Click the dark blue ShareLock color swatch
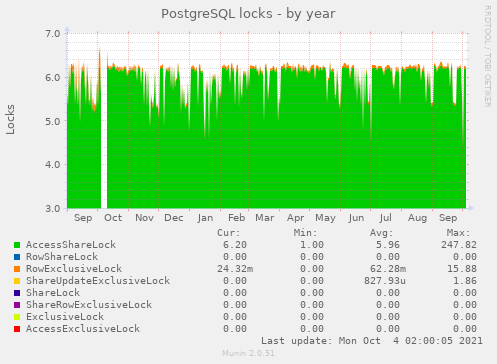 [x=17, y=293]
